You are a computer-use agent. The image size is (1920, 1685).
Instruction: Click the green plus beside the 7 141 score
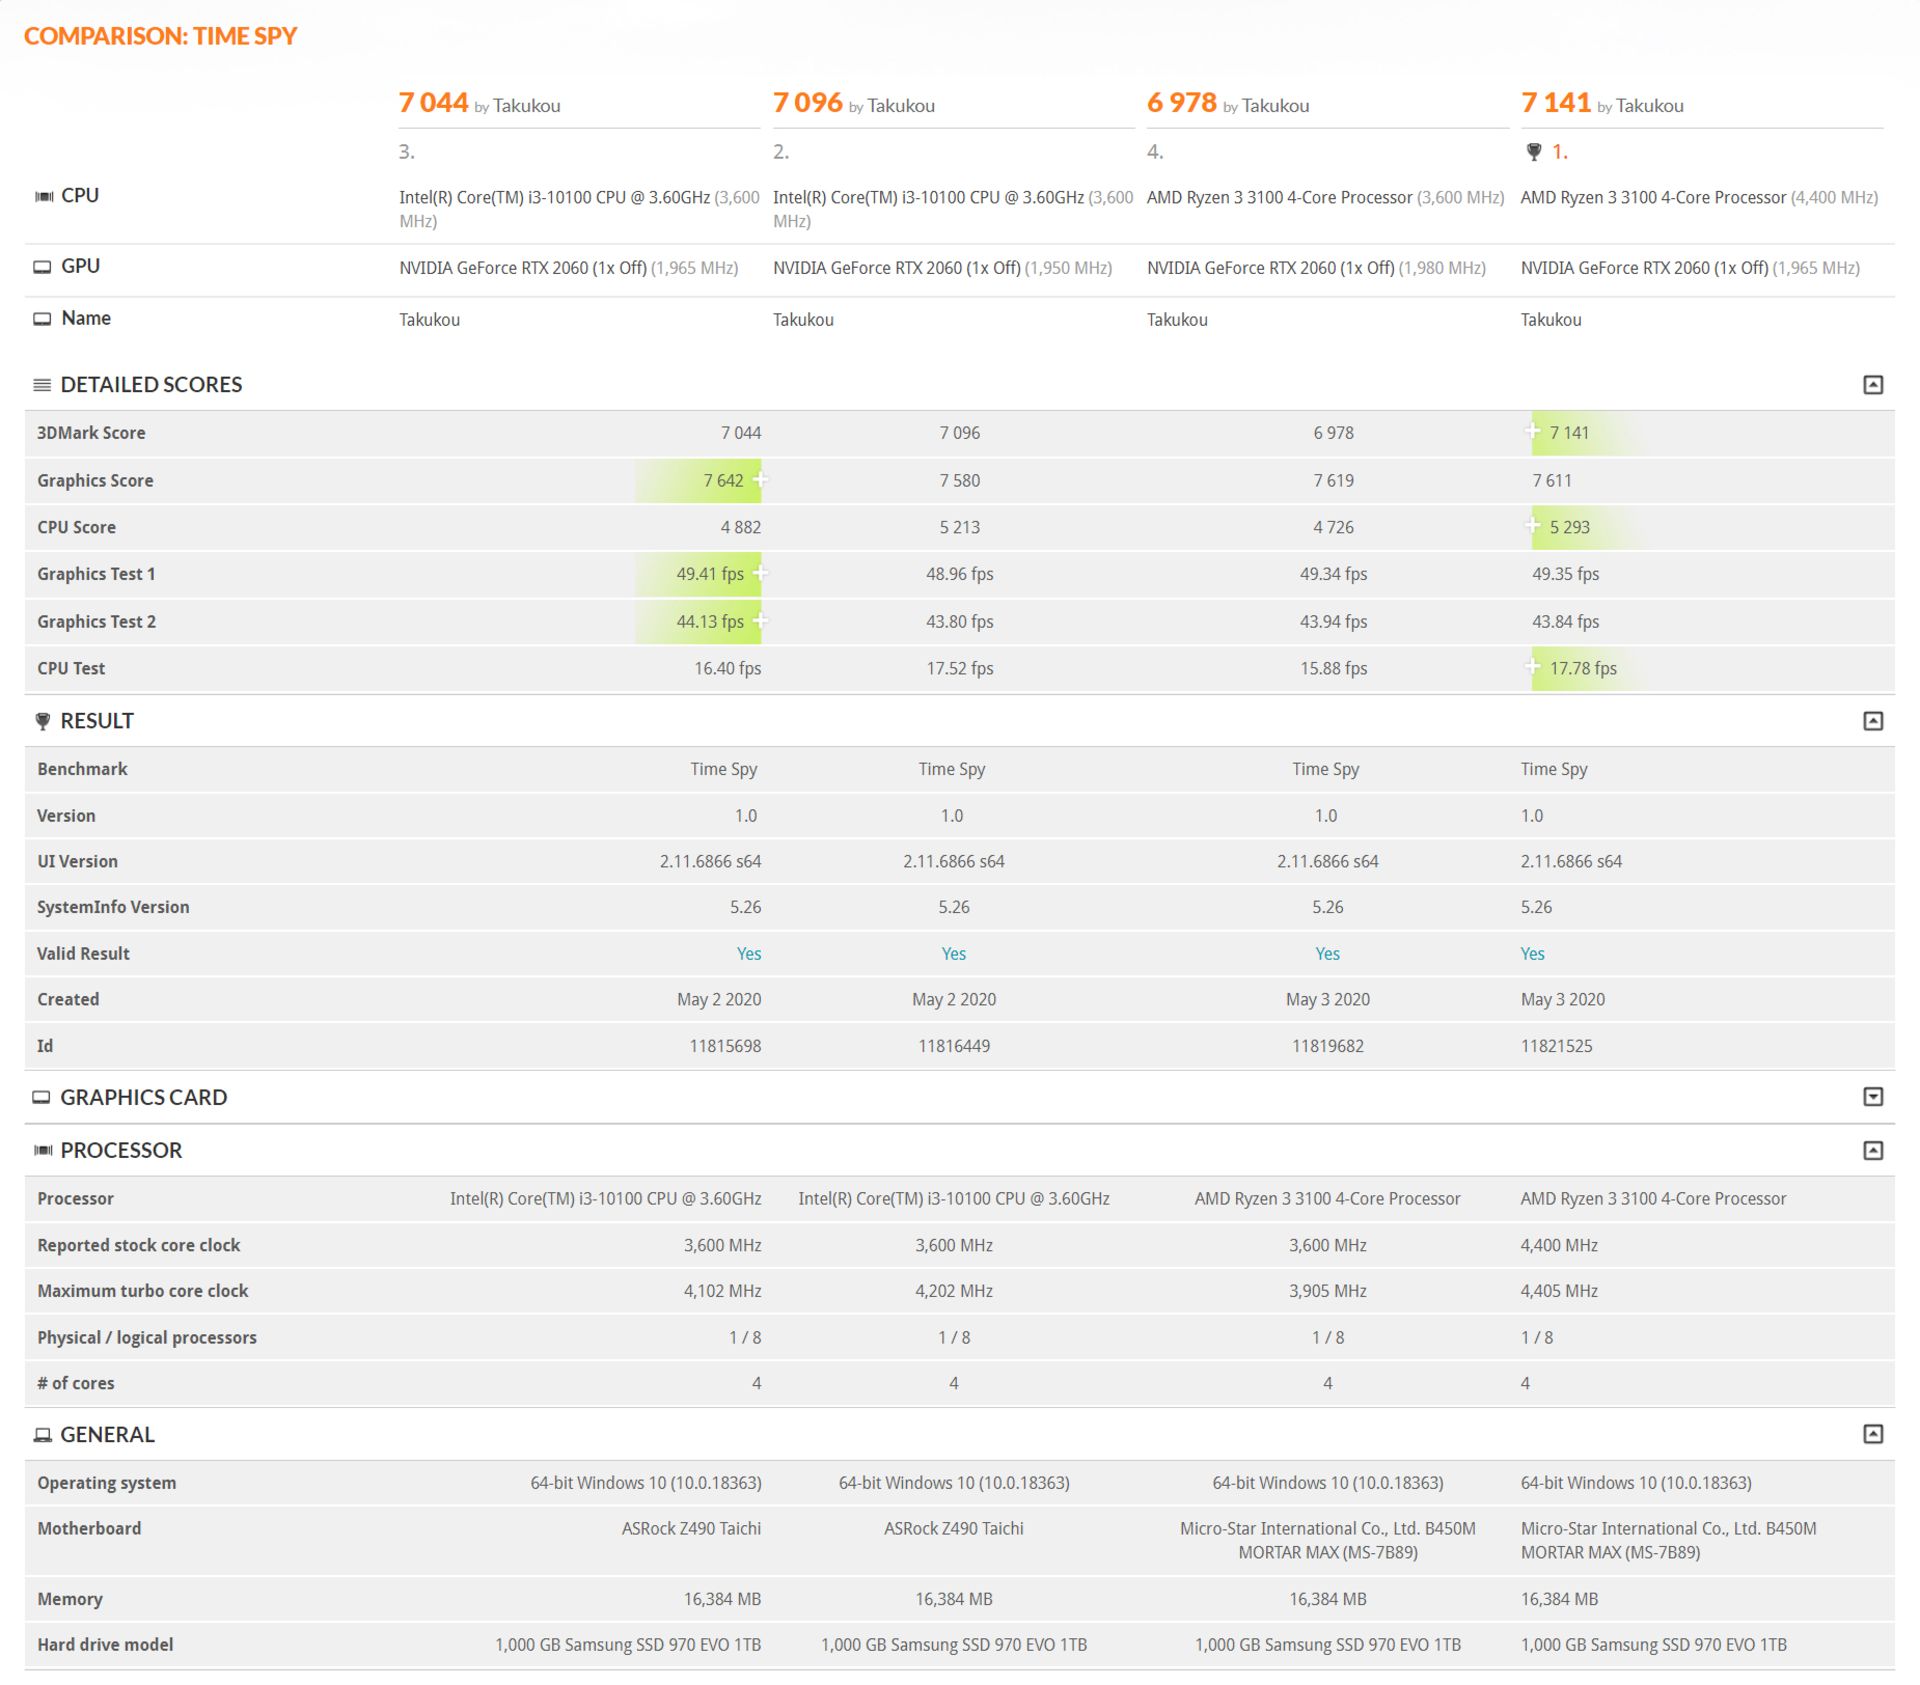point(1532,432)
